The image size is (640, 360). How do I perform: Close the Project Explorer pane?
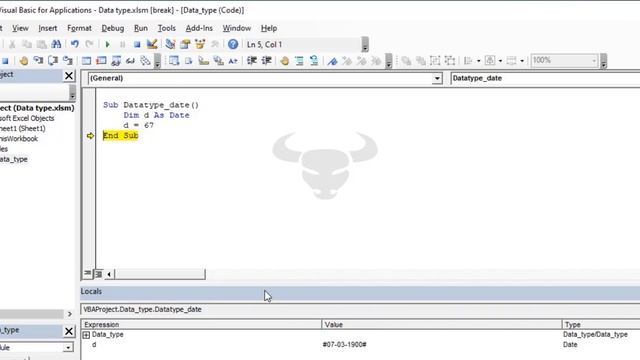[x=69, y=76]
